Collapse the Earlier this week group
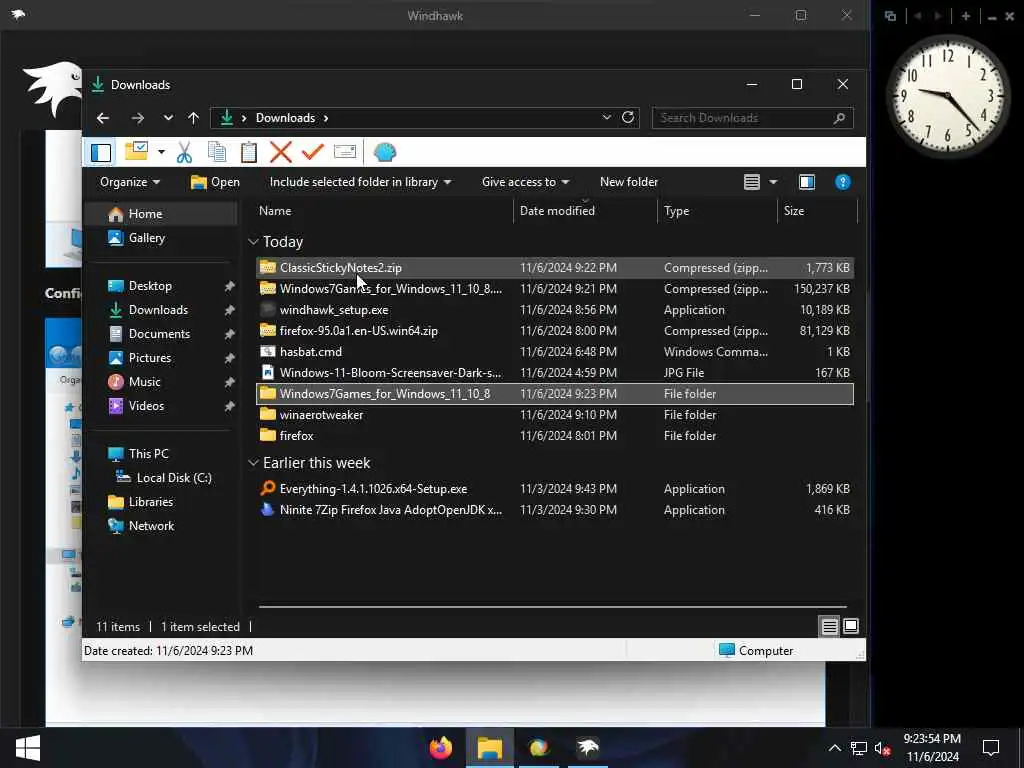 253,463
